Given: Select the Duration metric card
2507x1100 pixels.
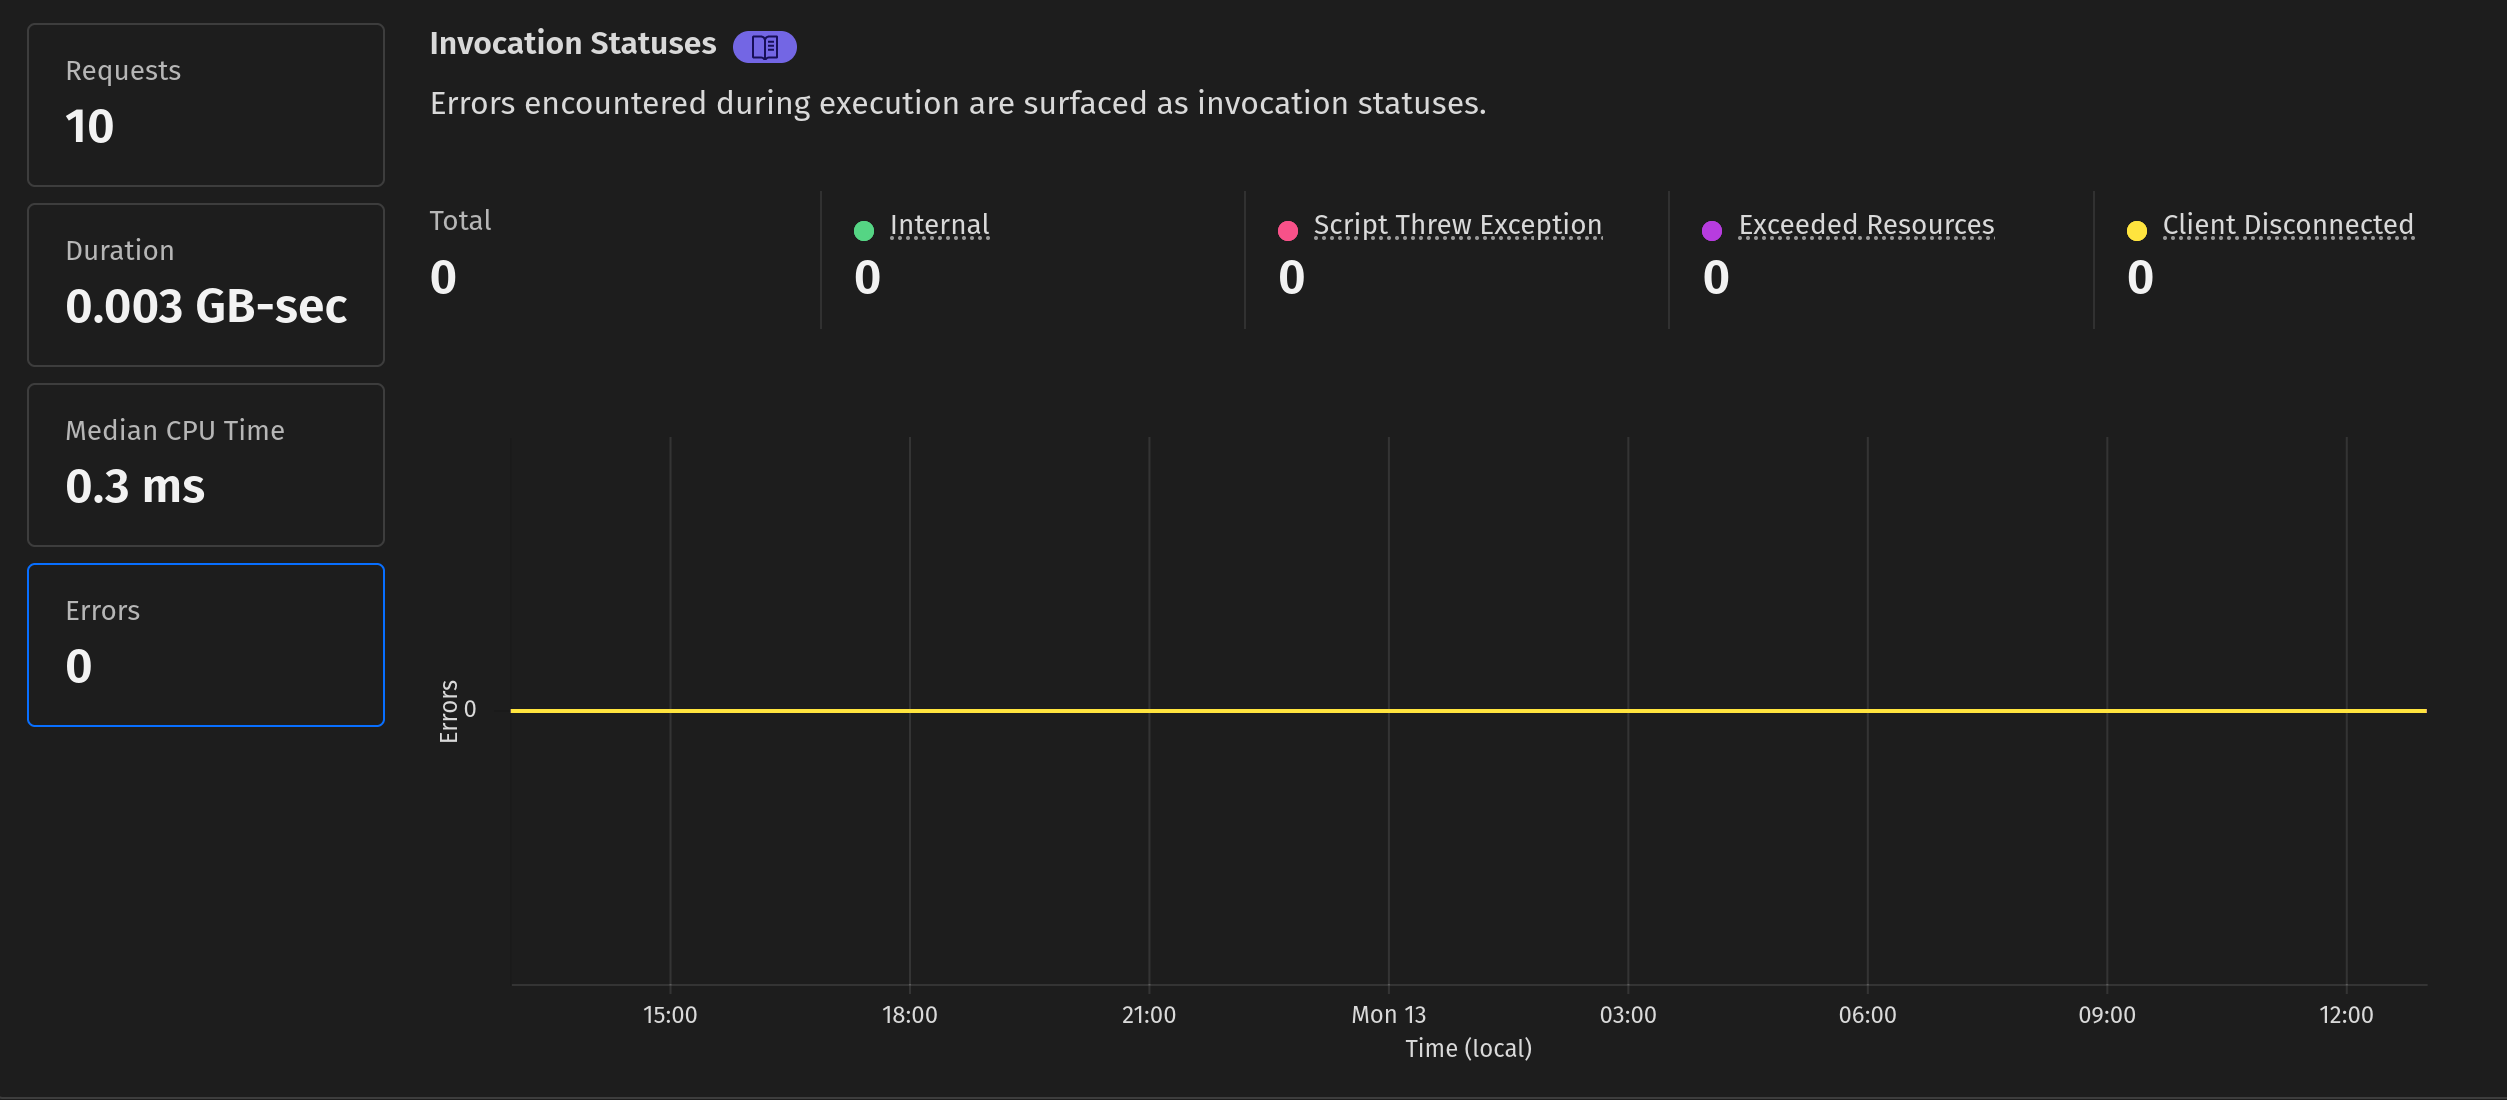Looking at the screenshot, I should click(x=205, y=284).
